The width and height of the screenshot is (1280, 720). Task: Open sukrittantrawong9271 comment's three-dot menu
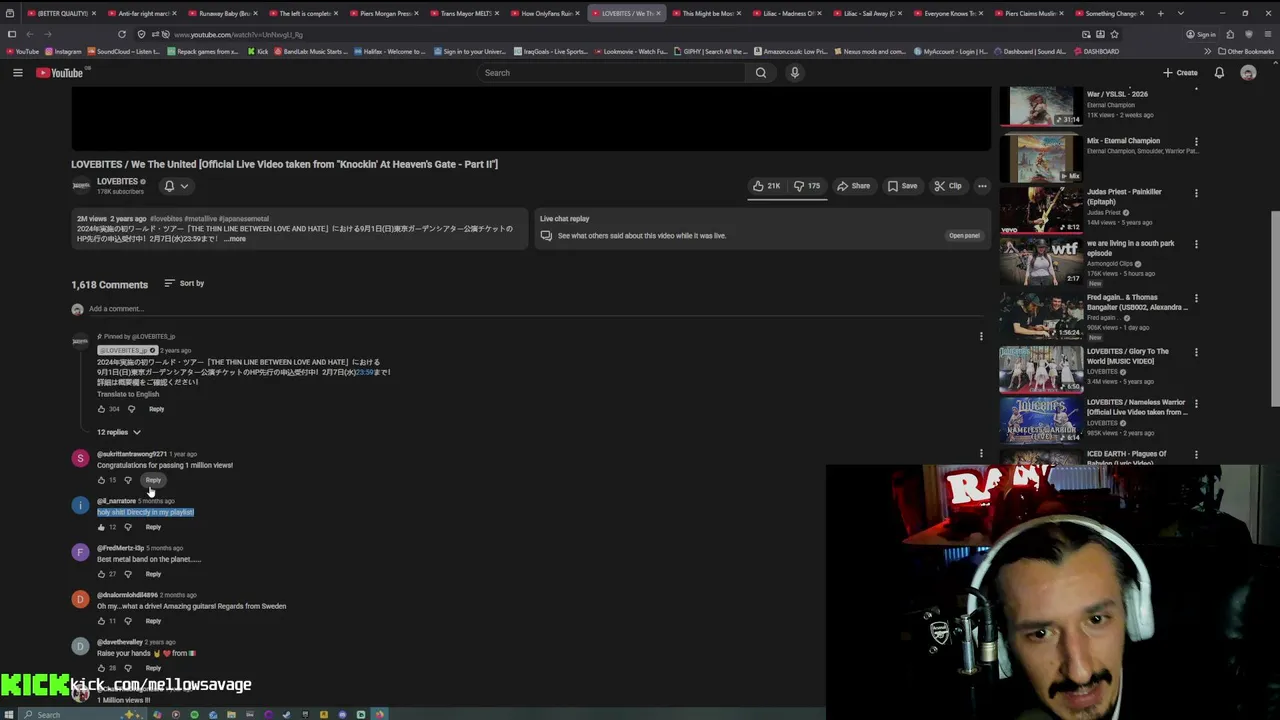pyautogui.click(x=981, y=454)
